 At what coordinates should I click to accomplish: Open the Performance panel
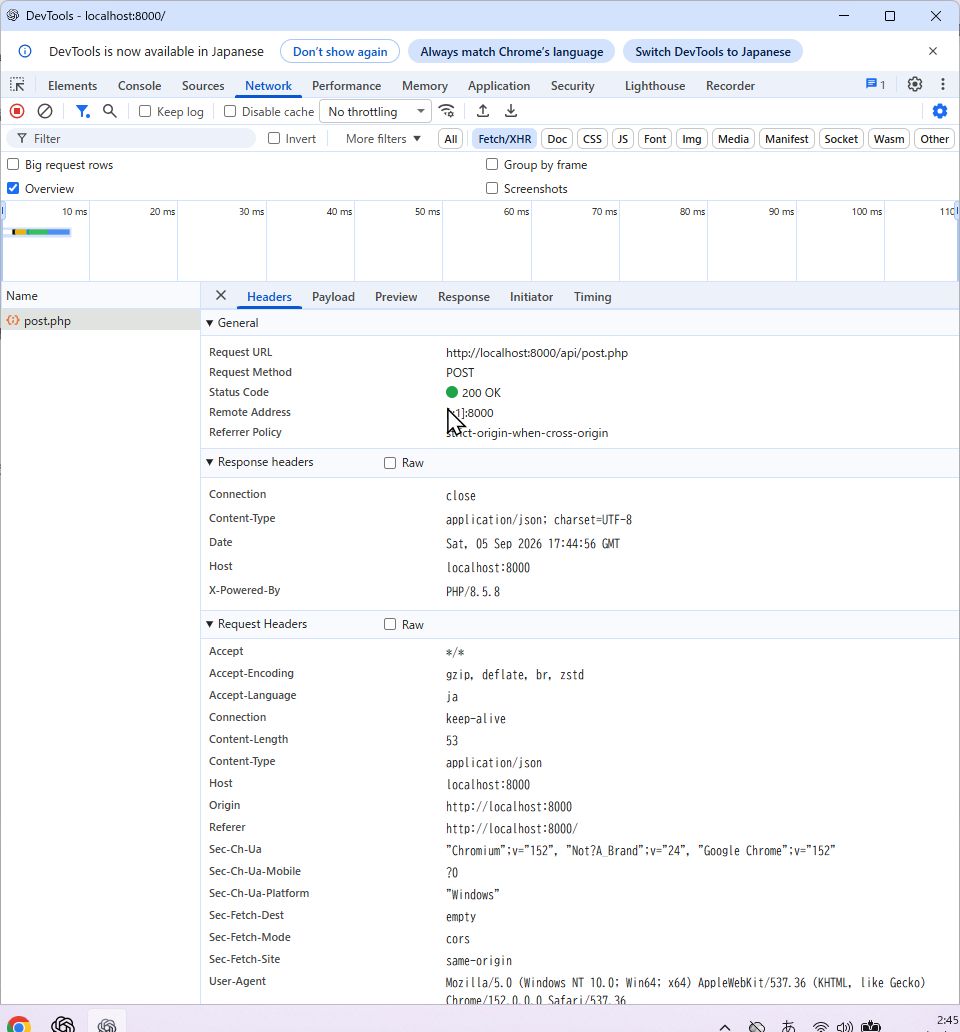coord(347,86)
